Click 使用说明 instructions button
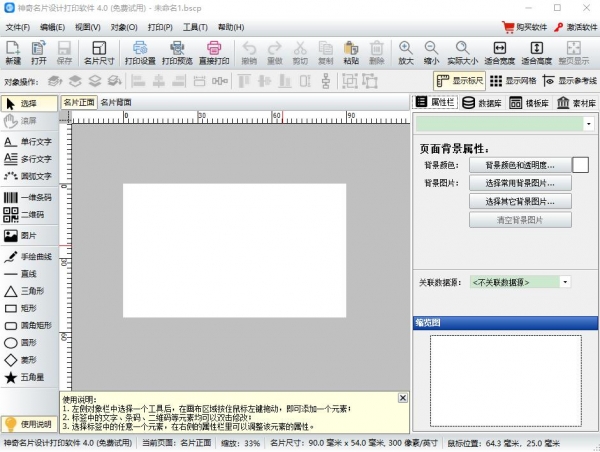The height and width of the screenshot is (452, 600). [x=29, y=424]
